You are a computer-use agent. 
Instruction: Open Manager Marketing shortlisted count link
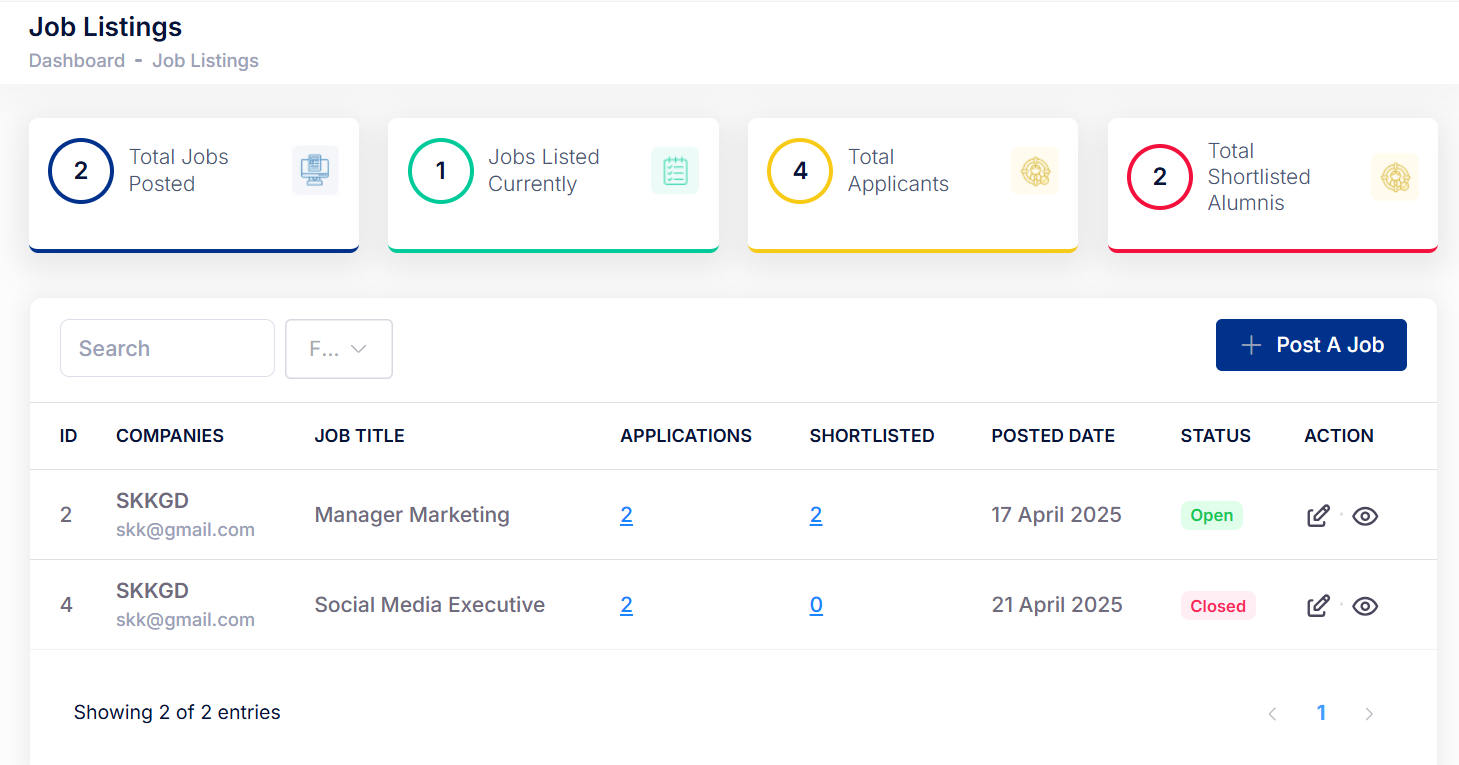[816, 515]
